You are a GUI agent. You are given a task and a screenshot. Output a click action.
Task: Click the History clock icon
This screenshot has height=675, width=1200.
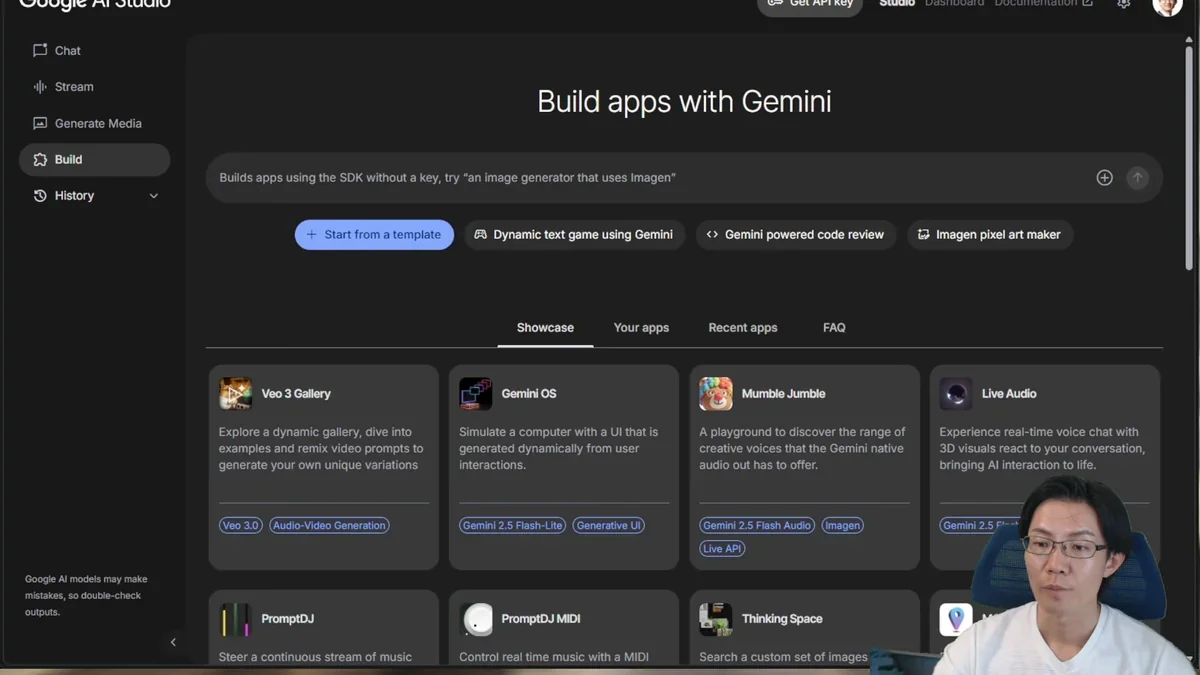click(x=40, y=196)
